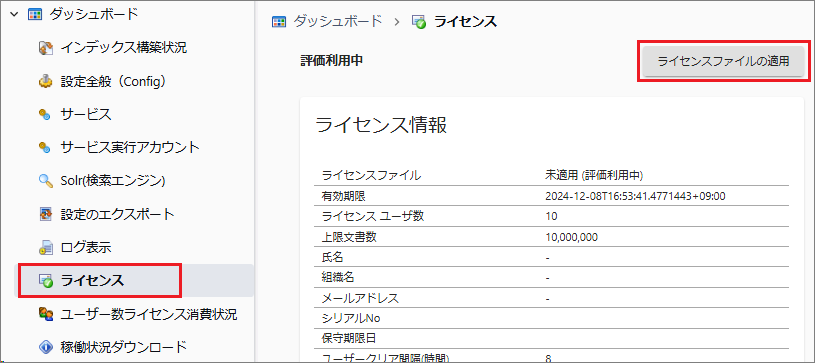Click the 評価利用中 status text
Viewport: 815px width, 363px height.
point(332,61)
